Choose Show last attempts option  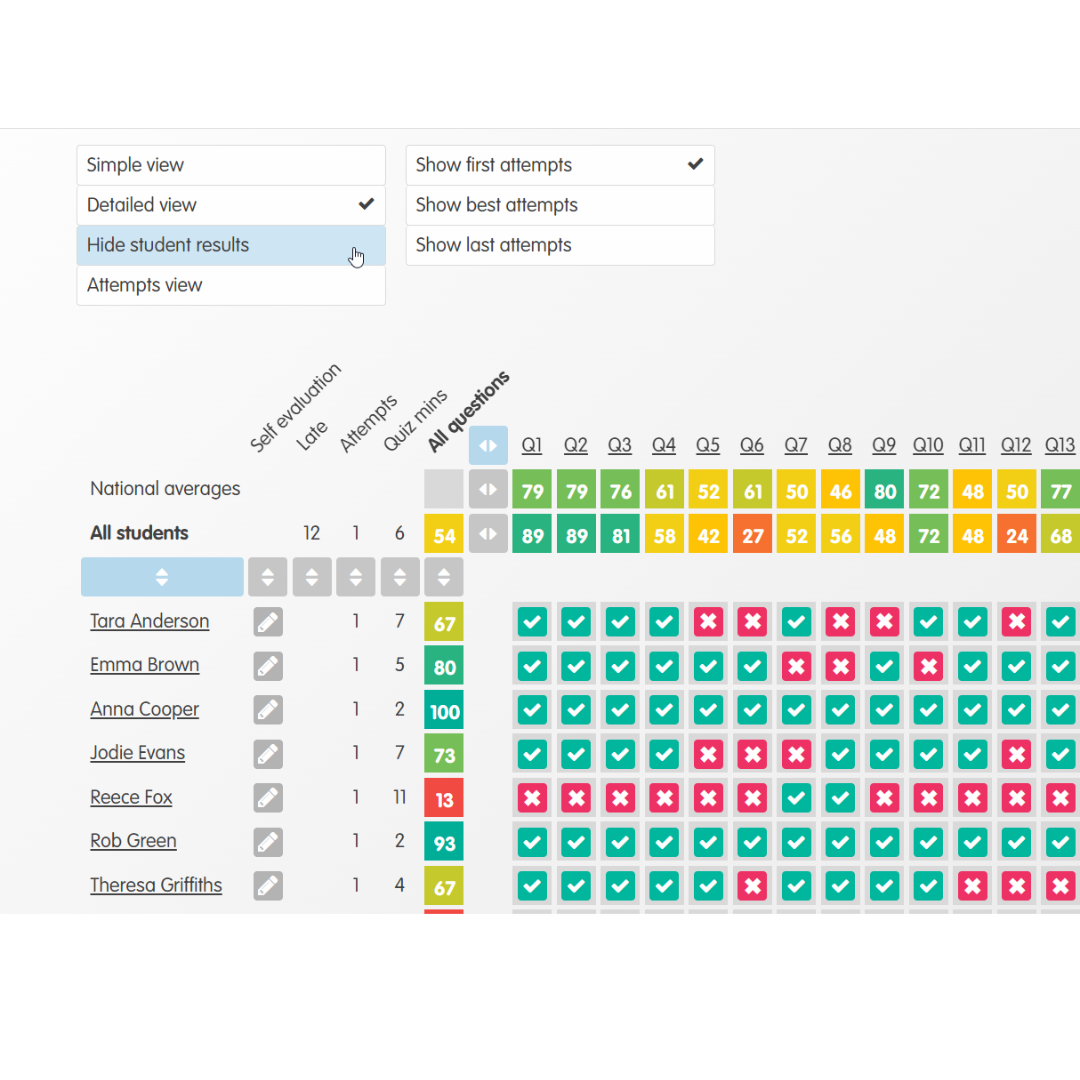click(559, 245)
